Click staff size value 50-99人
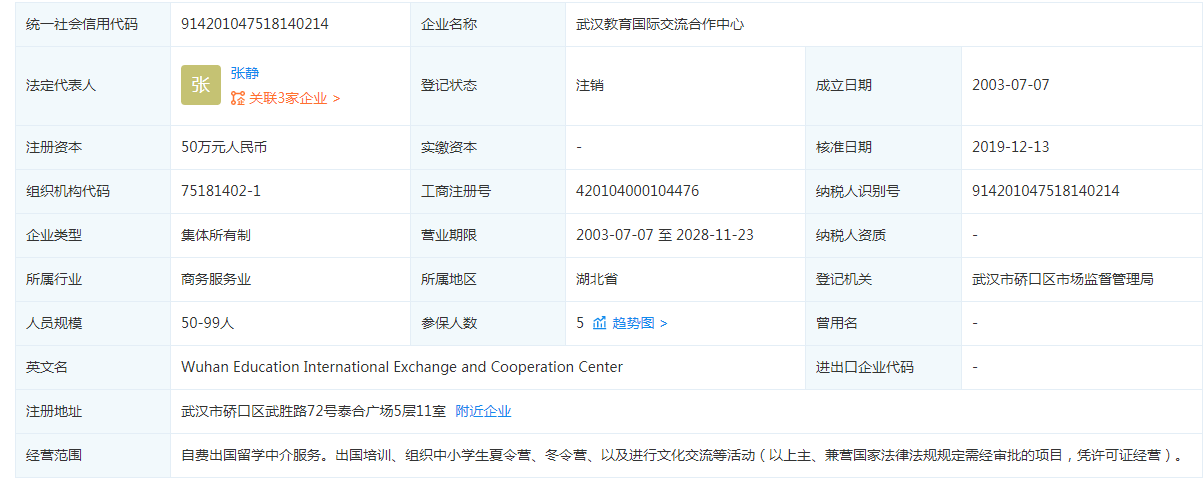1204x482 pixels. [x=207, y=323]
